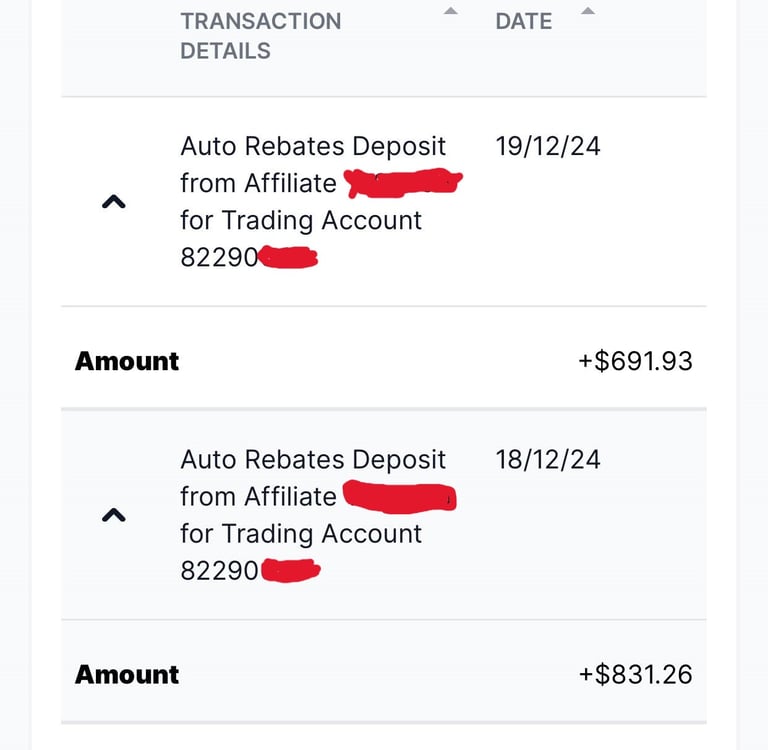Click the Date column sort arrow
768x750 pixels.
click(x=588, y=12)
